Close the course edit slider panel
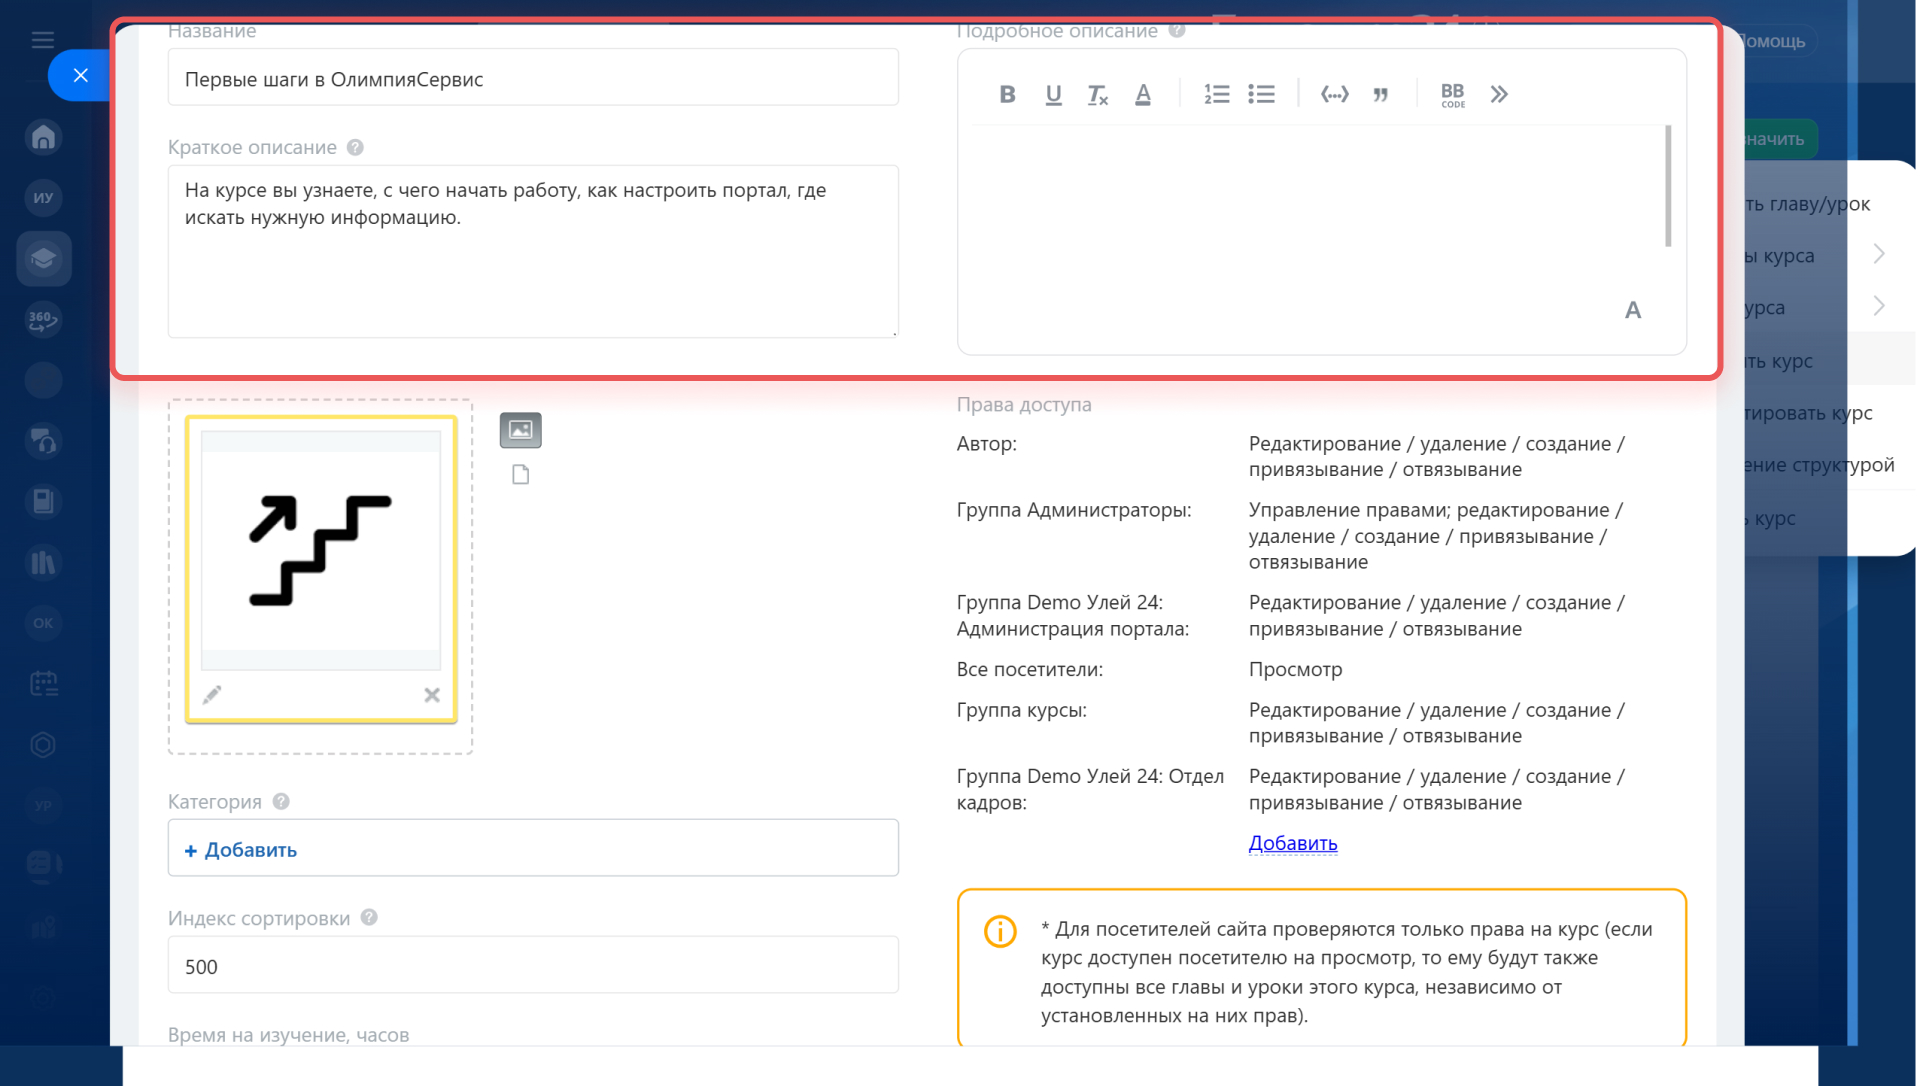Image resolution: width=1926 pixels, height=1086 pixels. (81, 75)
